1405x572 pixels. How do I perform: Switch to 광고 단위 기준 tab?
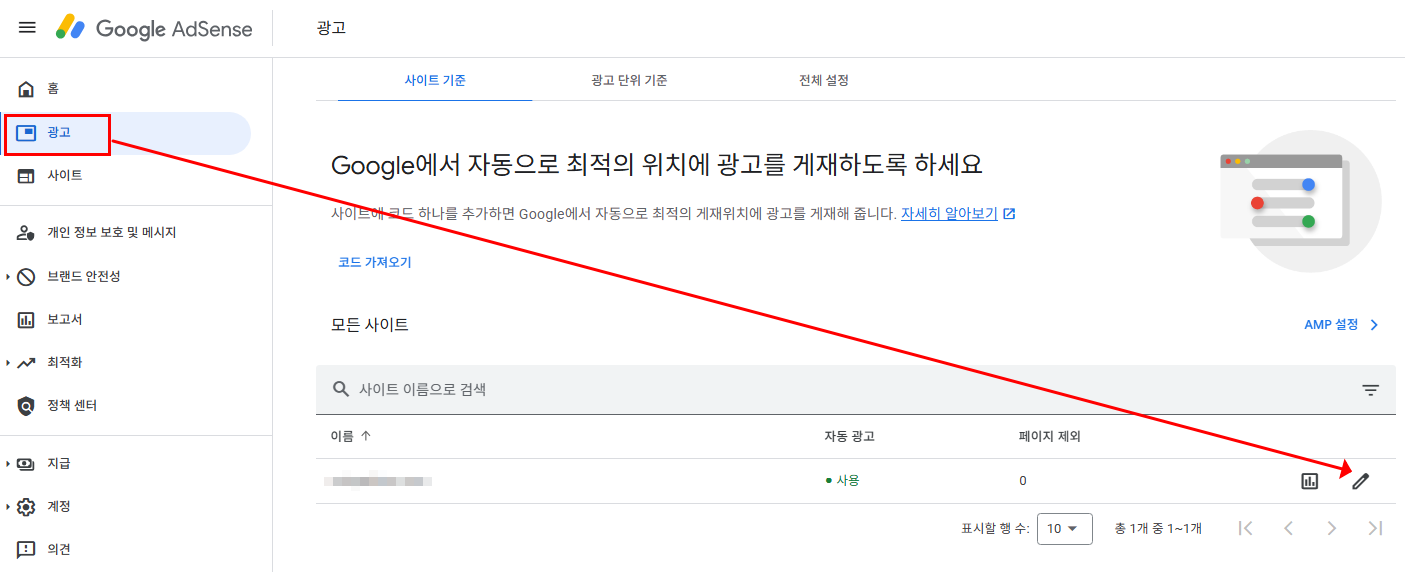click(629, 80)
